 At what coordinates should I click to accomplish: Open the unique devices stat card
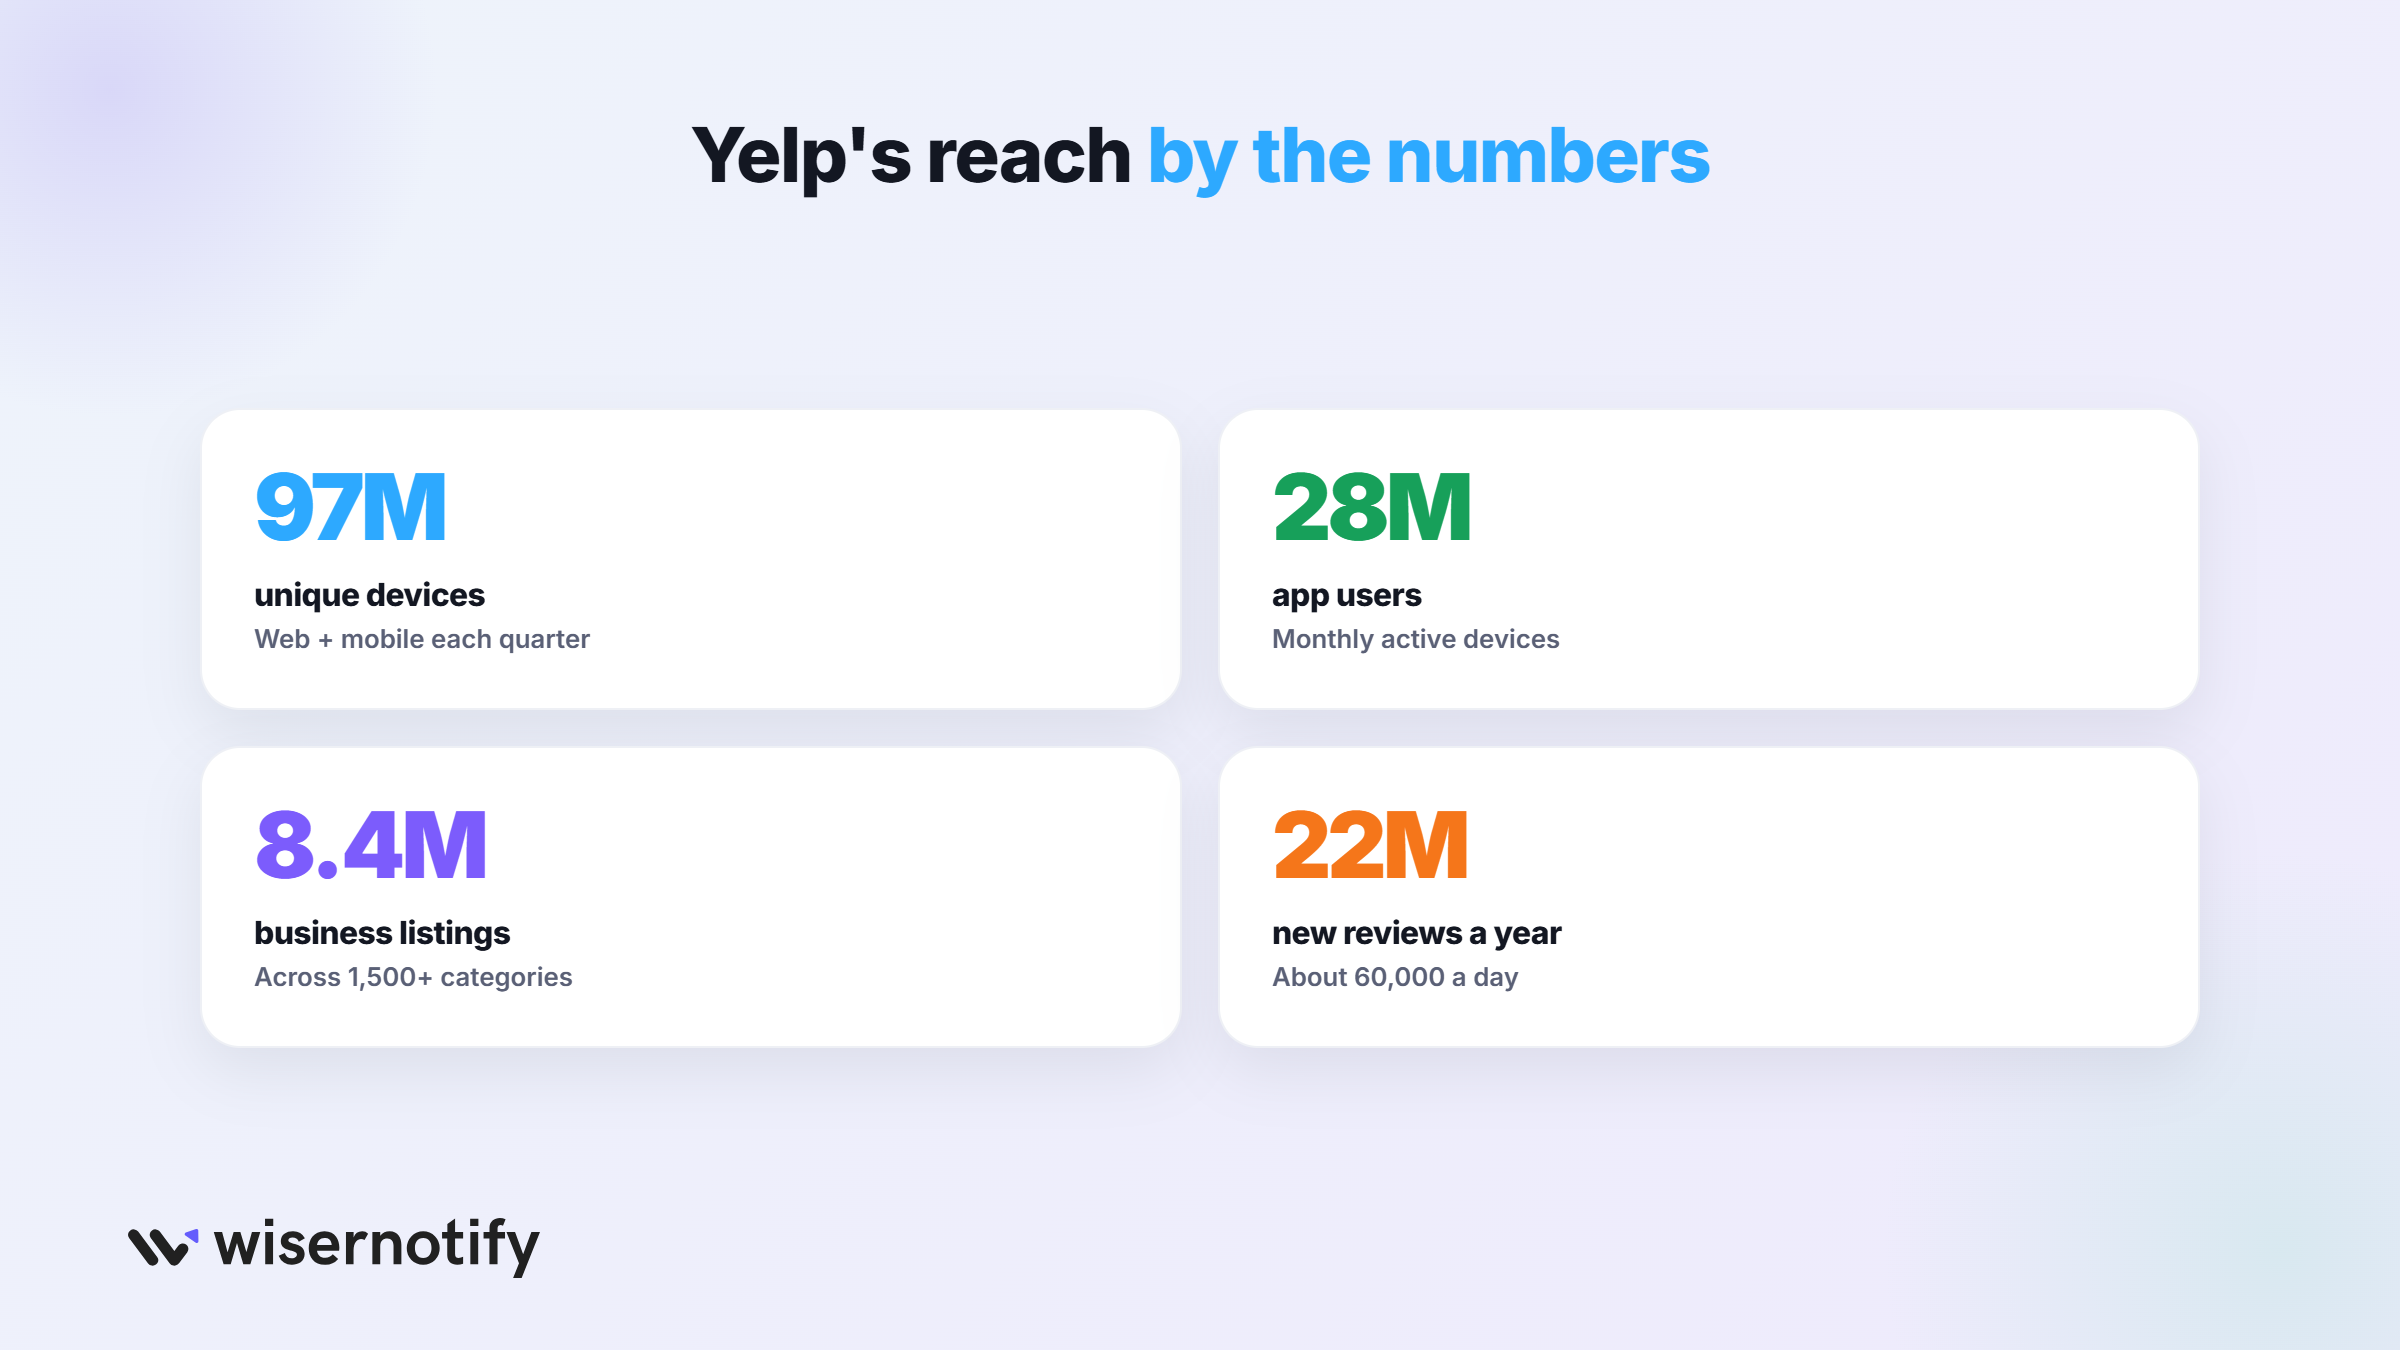coord(691,559)
